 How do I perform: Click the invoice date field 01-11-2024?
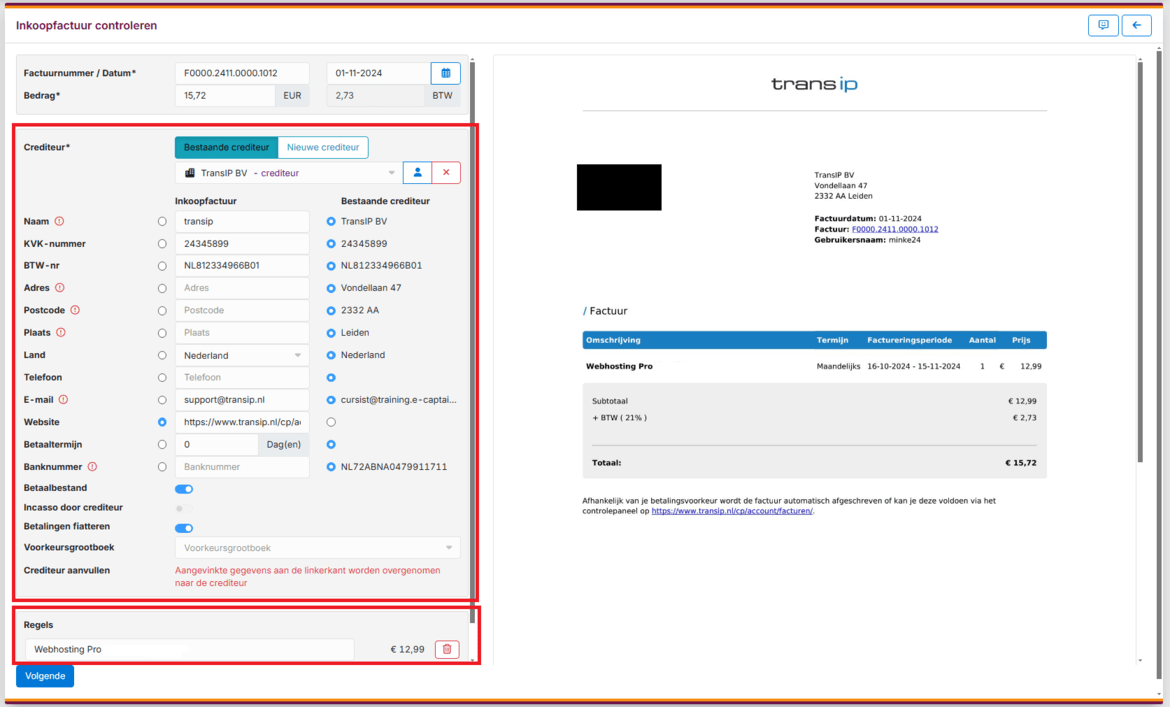(x=378, y=73)
